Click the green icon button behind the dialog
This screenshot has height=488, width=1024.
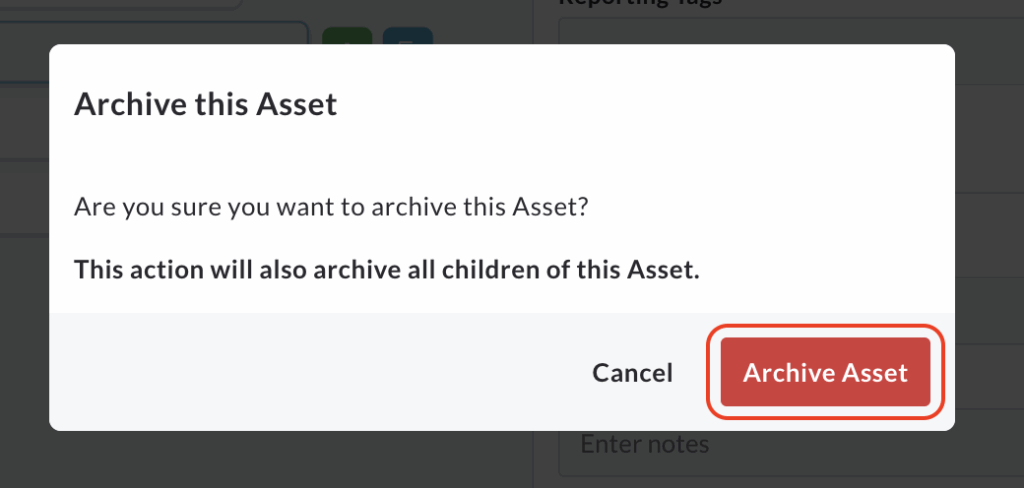point(346,37)
